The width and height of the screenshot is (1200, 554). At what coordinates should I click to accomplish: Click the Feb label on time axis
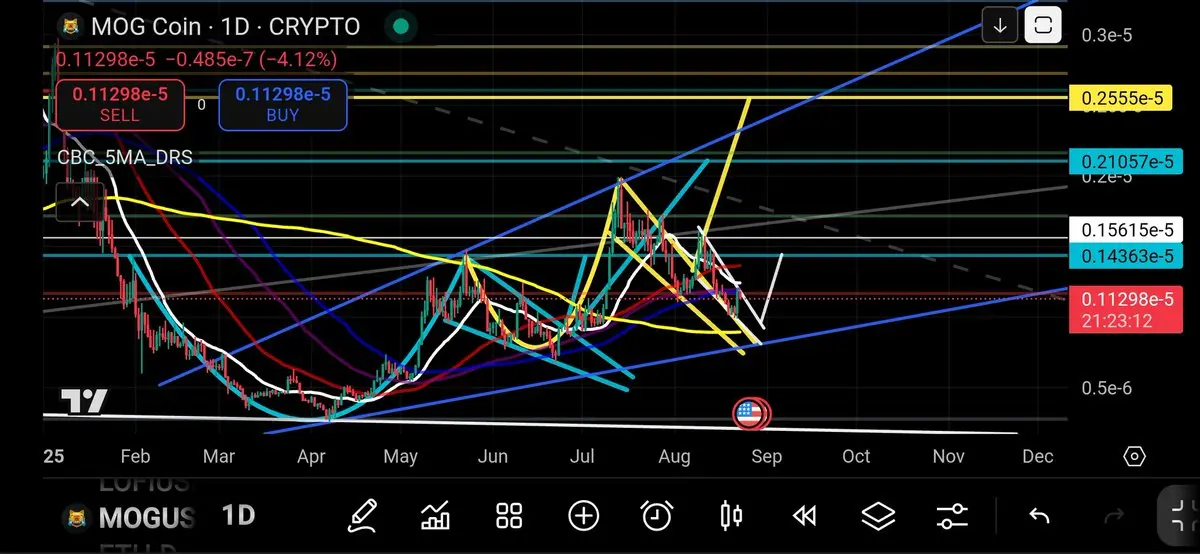134,457
